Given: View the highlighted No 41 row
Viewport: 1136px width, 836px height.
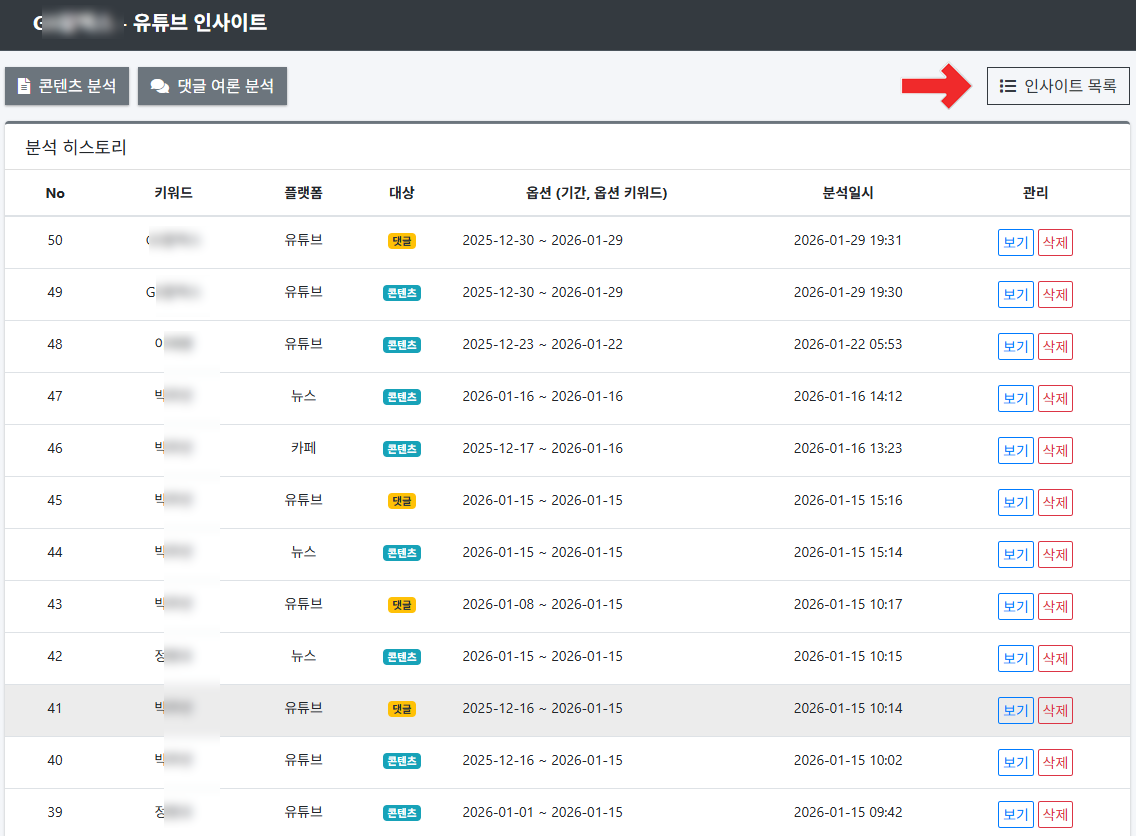Looking at the screenshot, I should pyautogui.click(x=1015, y=710).
